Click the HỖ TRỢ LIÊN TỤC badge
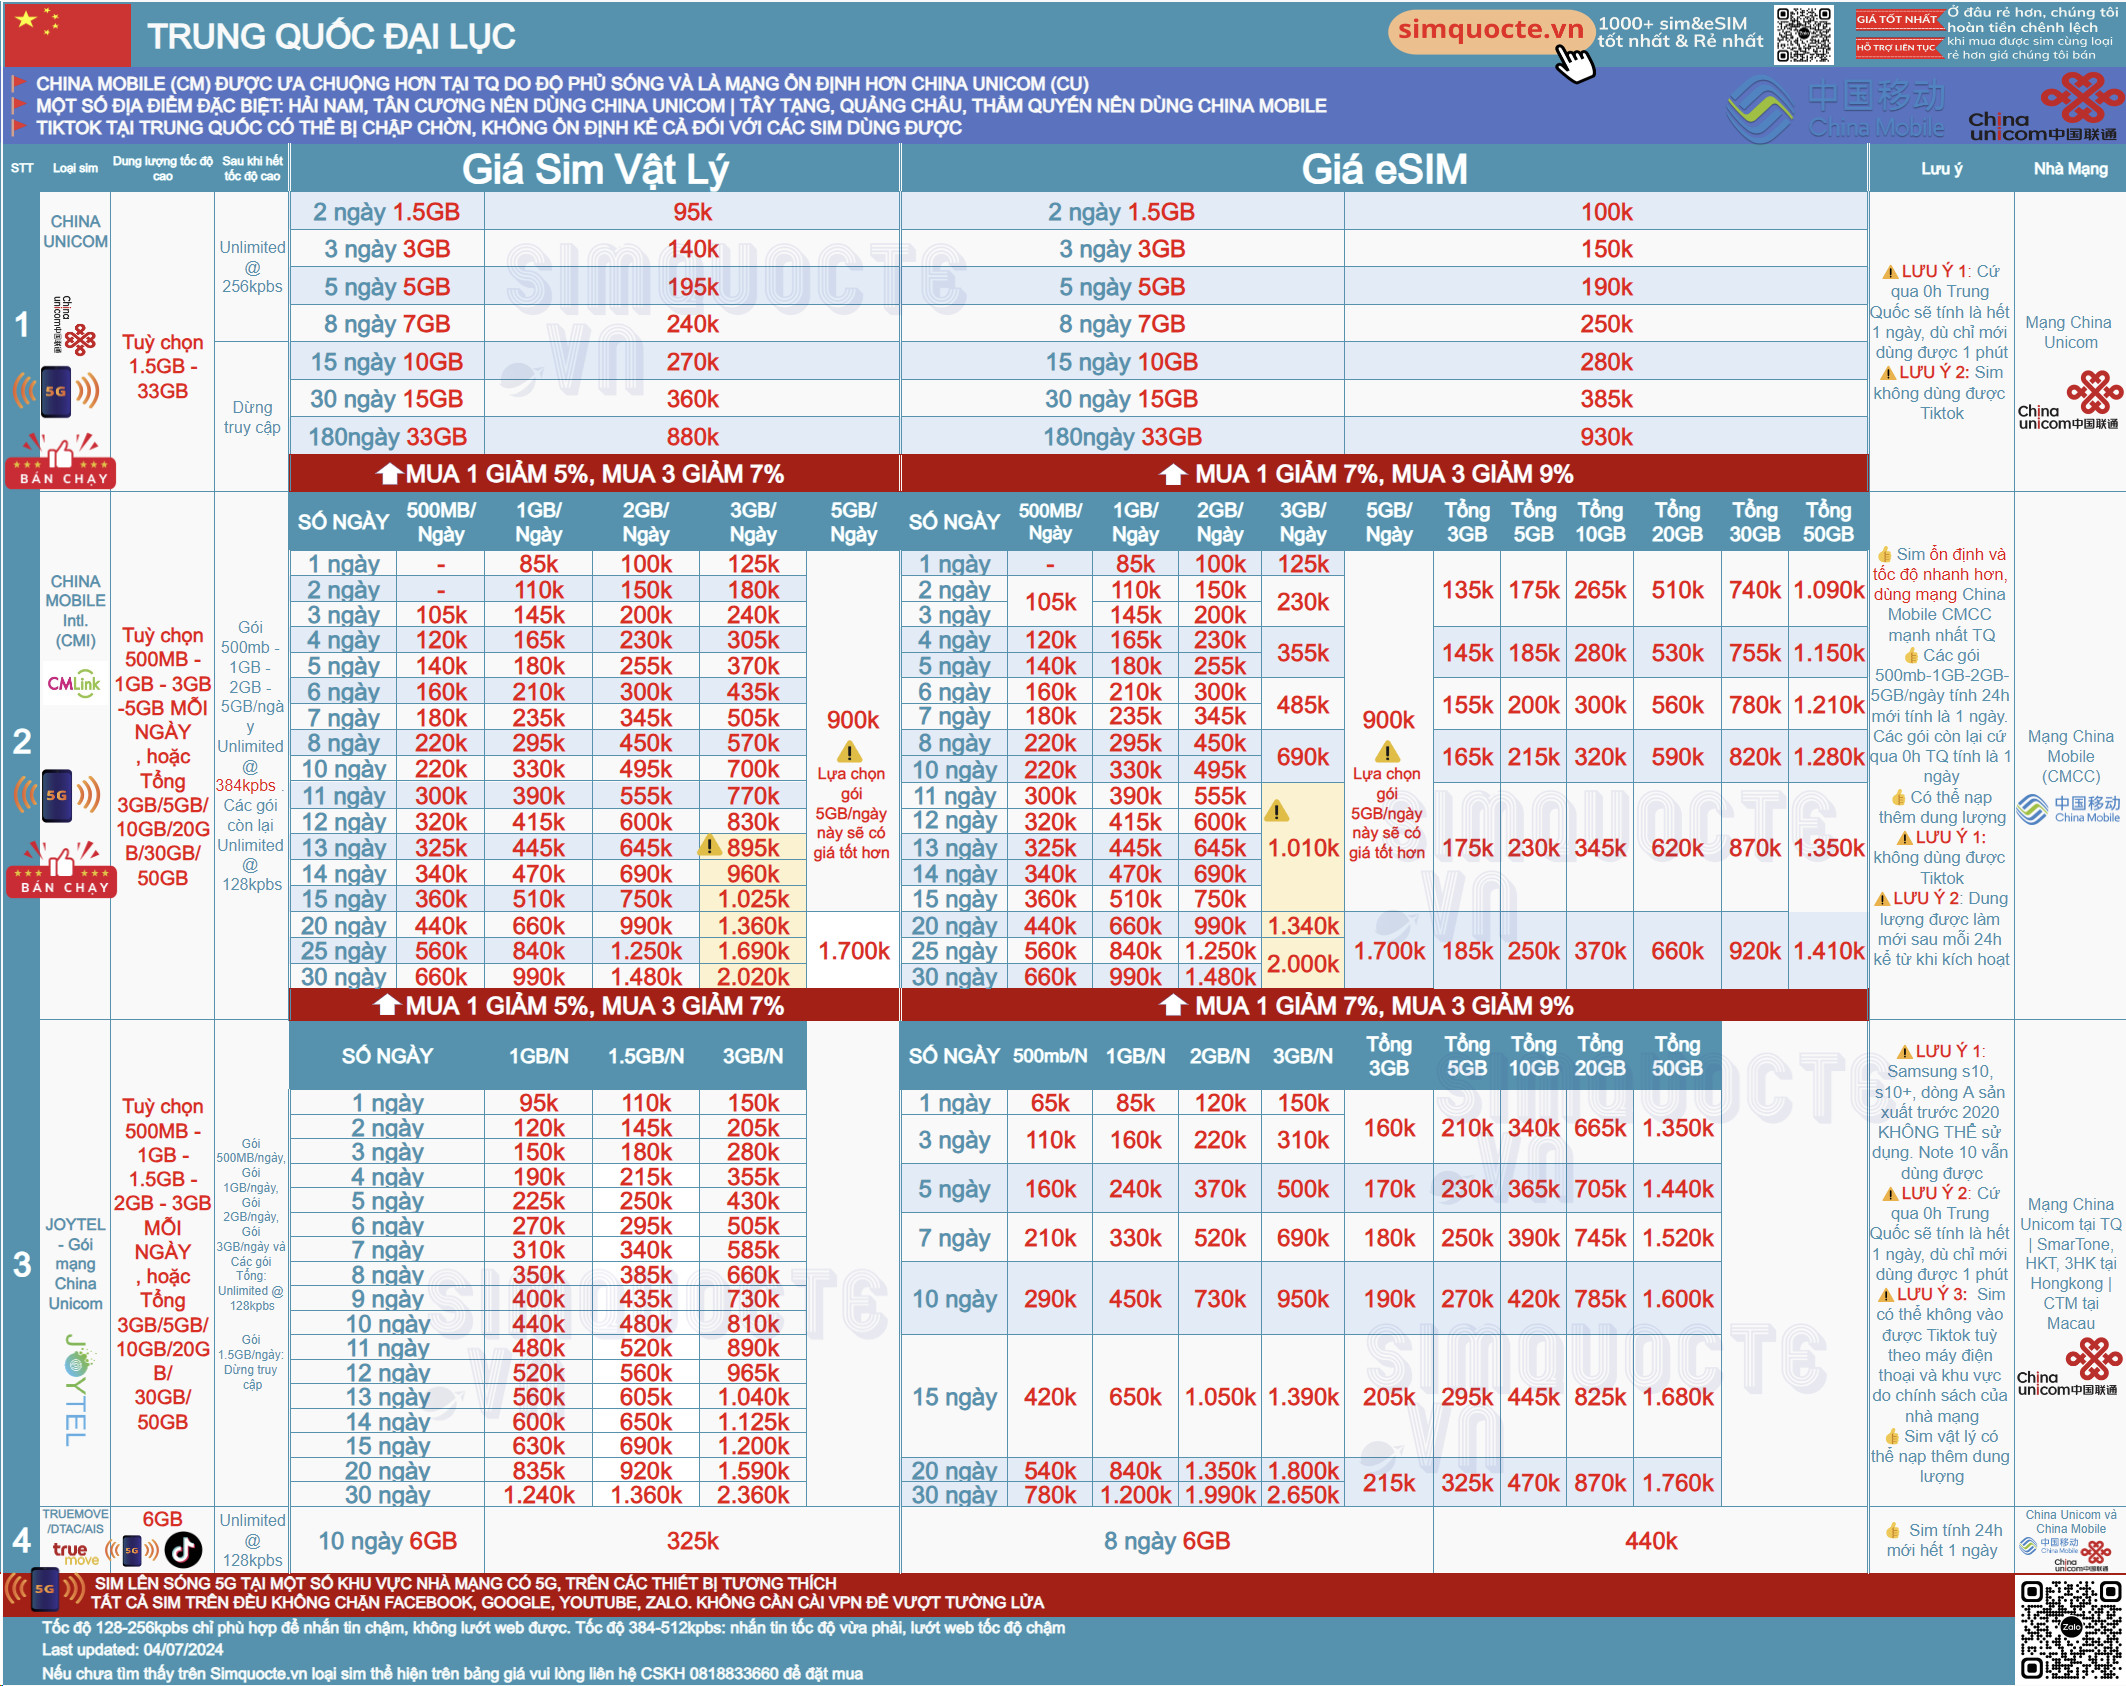This screenshot has width=2126, height=1686. tap(1897, 47)
